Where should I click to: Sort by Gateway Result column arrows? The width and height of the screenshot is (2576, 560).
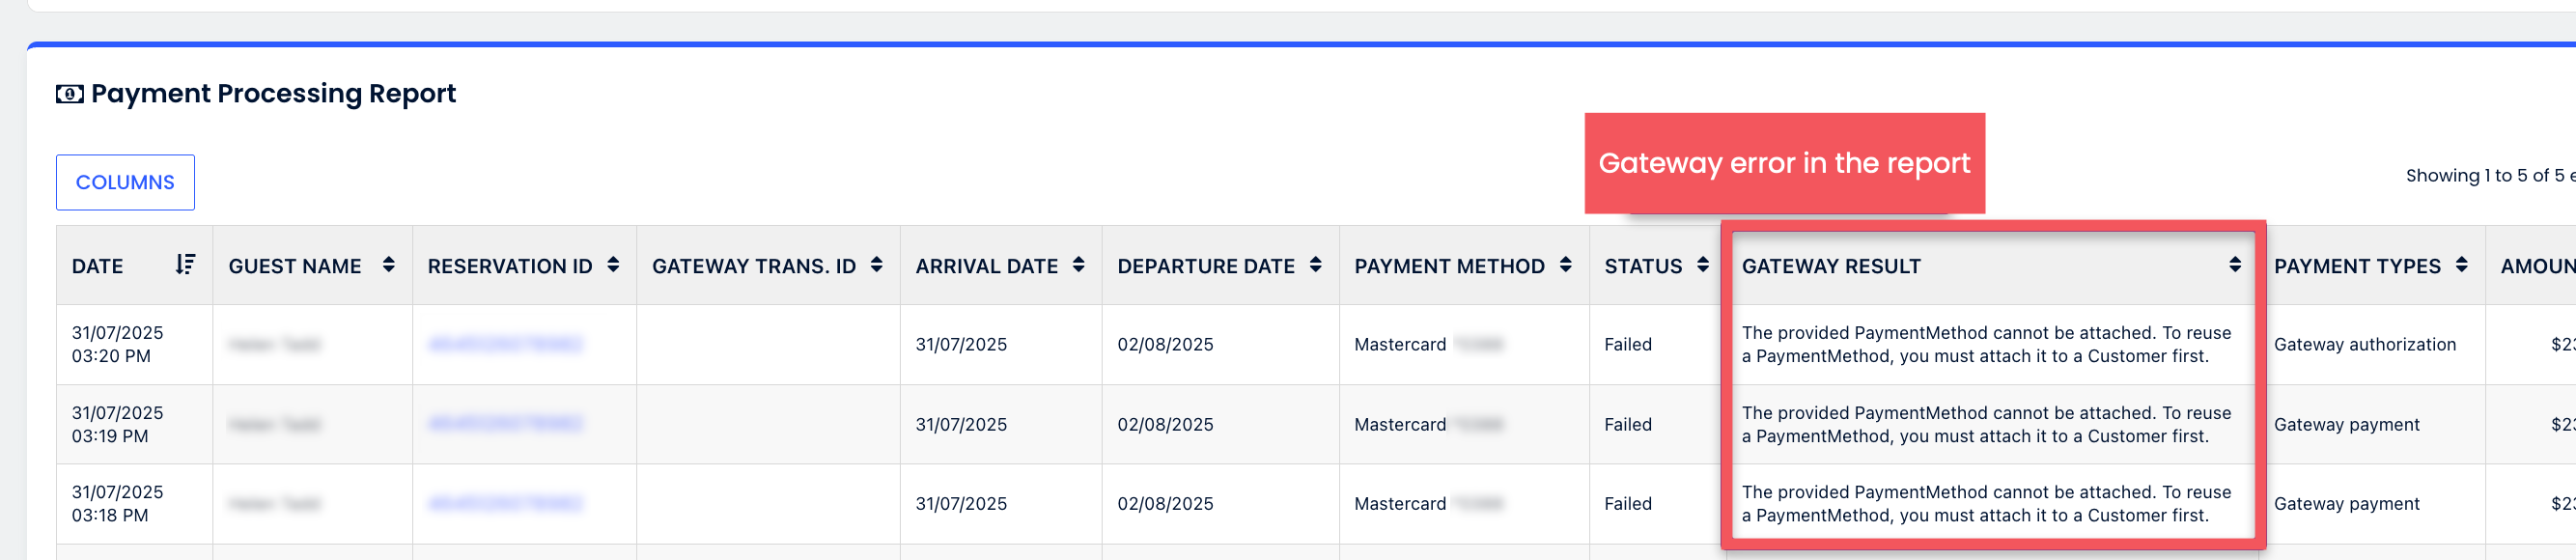click(2235, 265)
